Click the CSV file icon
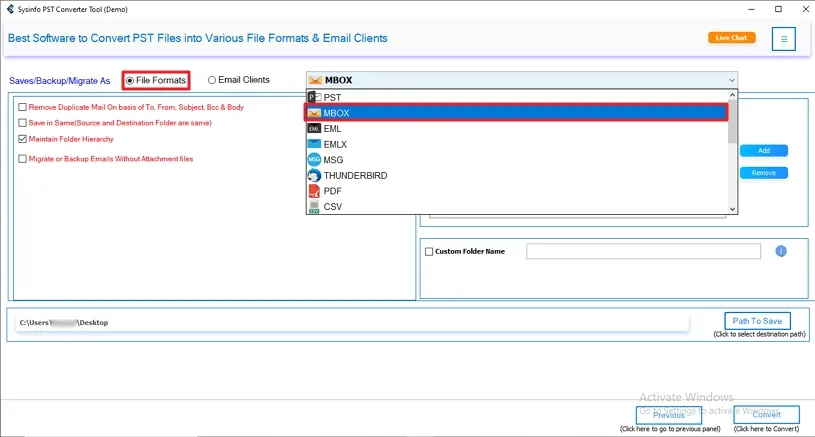 (314, 206)
